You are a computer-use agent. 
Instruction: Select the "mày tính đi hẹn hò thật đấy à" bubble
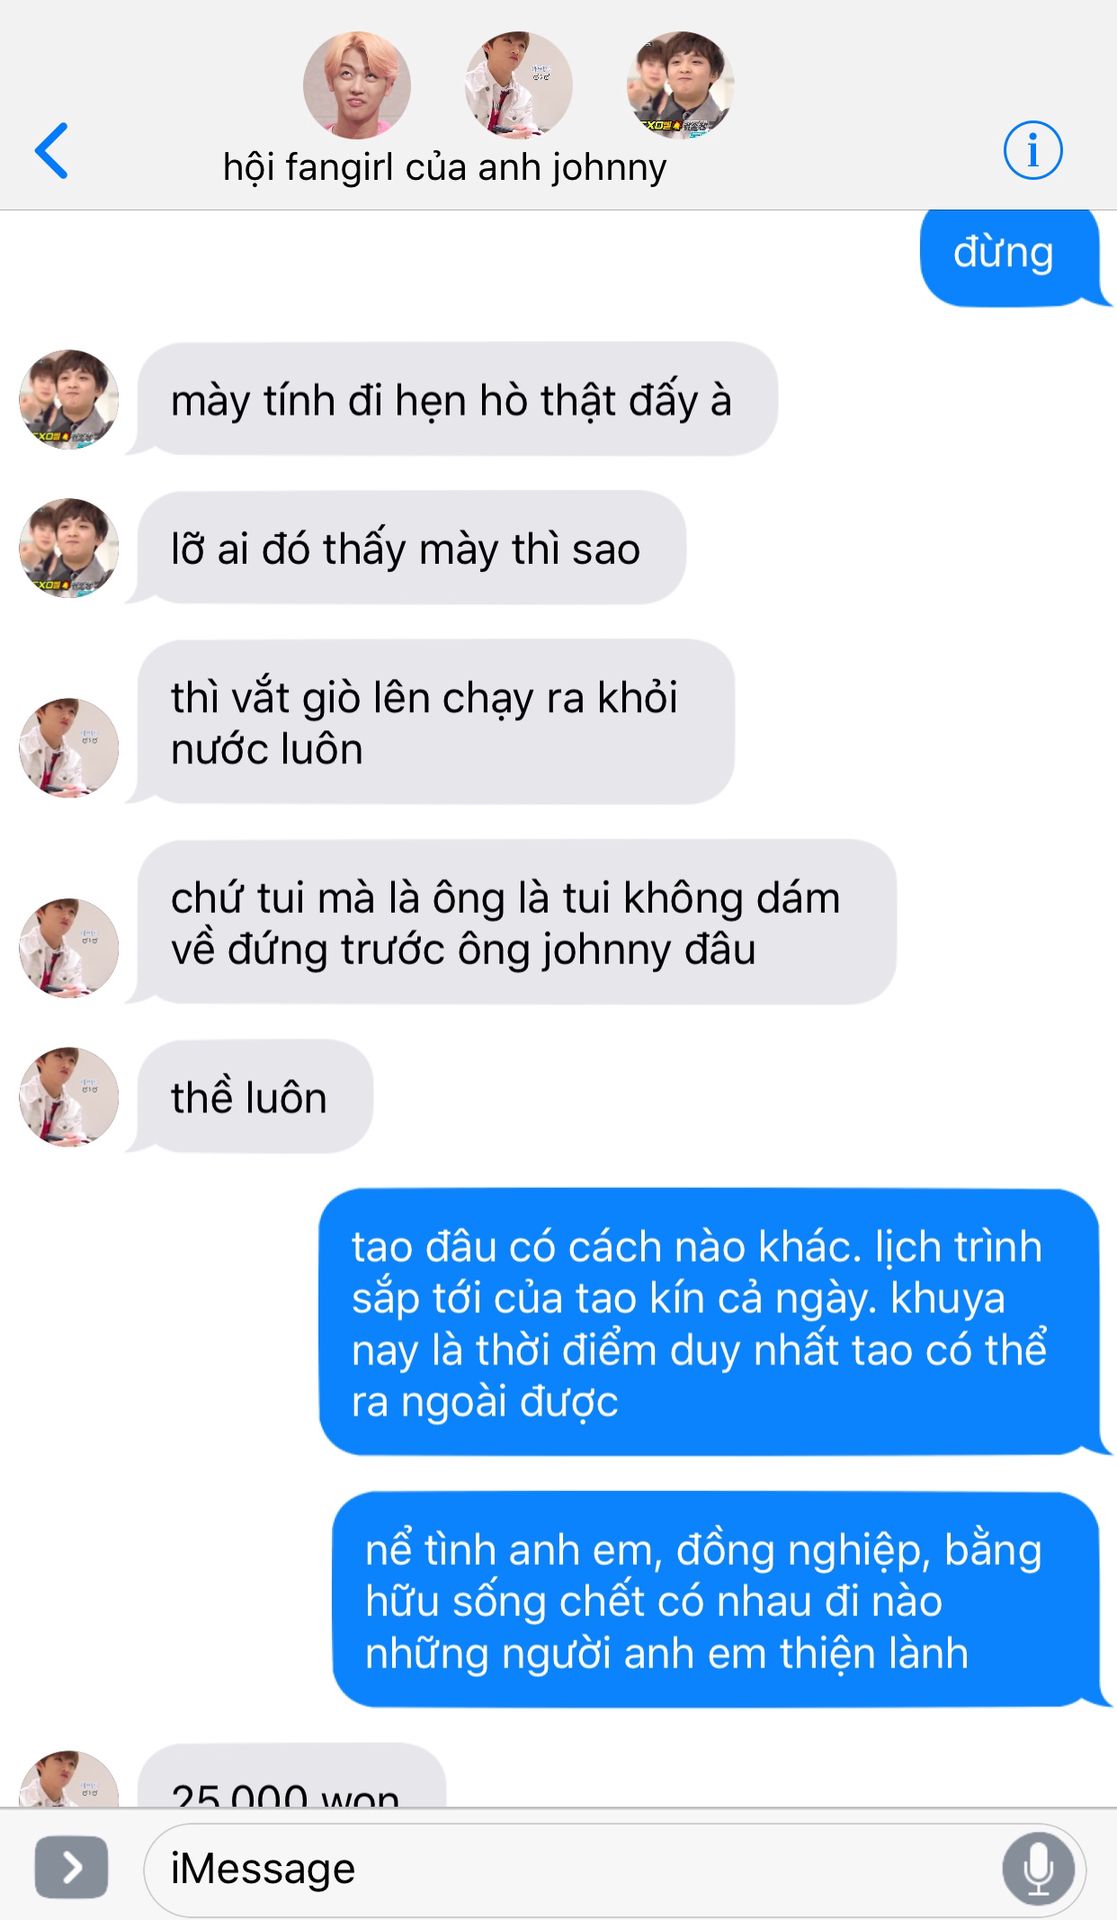pos(455,399)
